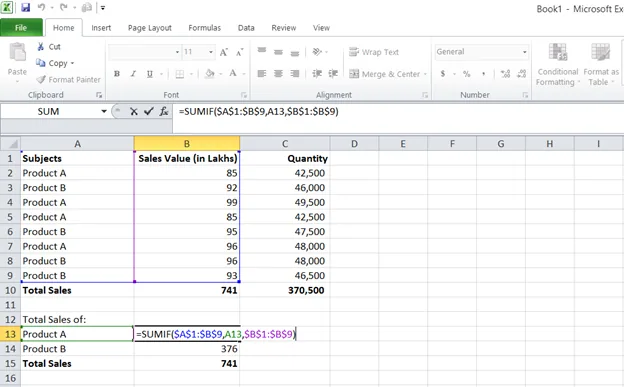Open Conditional Formatting menu

[557, 64]
